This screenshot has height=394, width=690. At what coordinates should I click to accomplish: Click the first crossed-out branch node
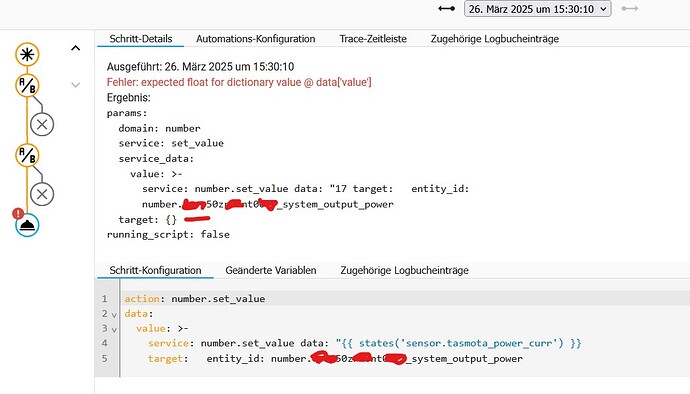click(42, 125)
